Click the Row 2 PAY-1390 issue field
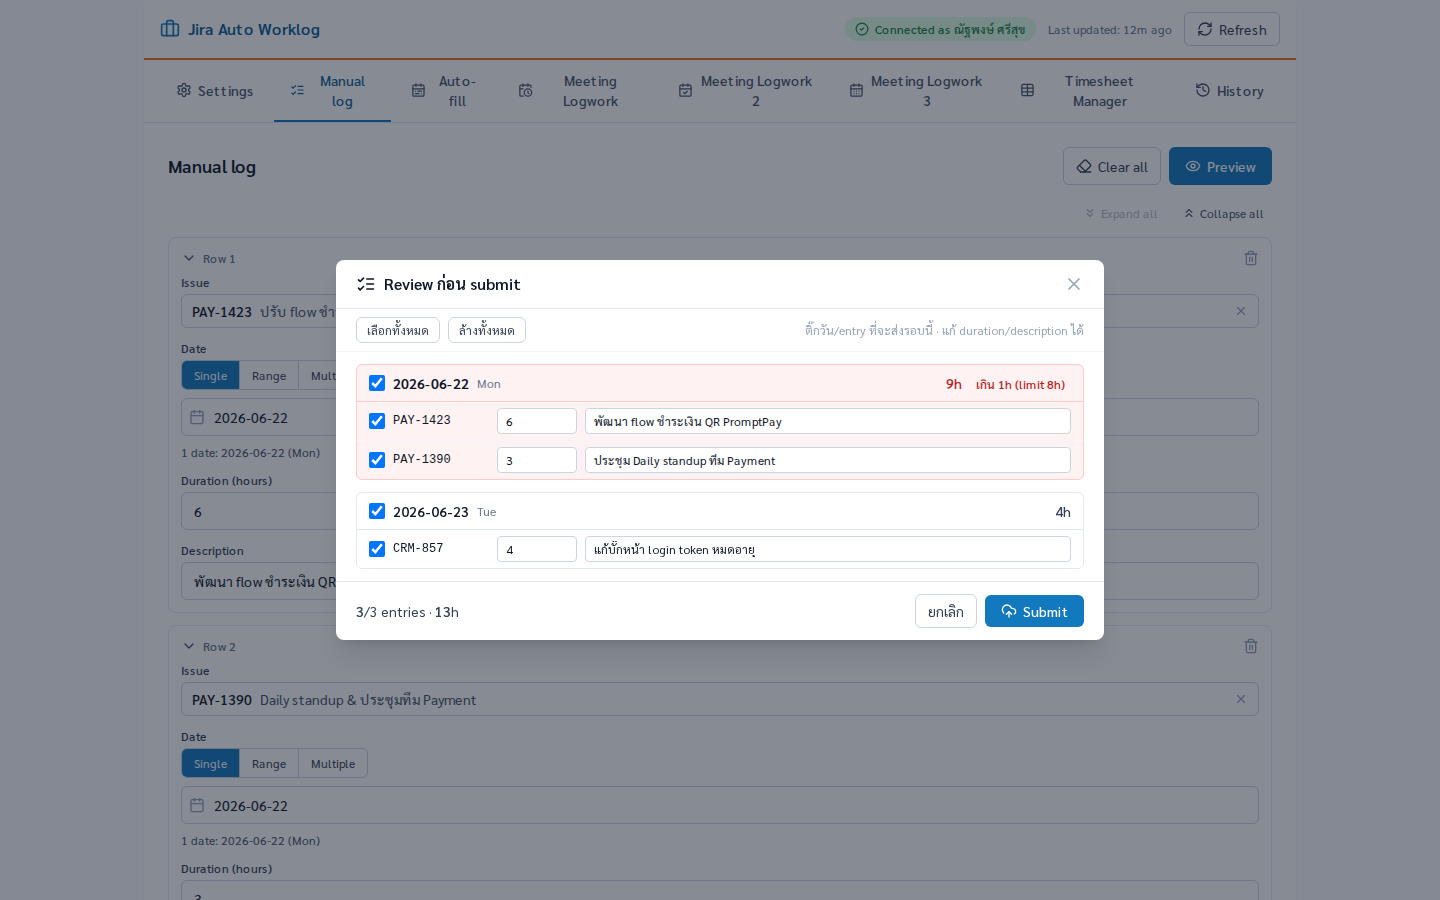This screenshot has height=900, width=1440. 720,699
